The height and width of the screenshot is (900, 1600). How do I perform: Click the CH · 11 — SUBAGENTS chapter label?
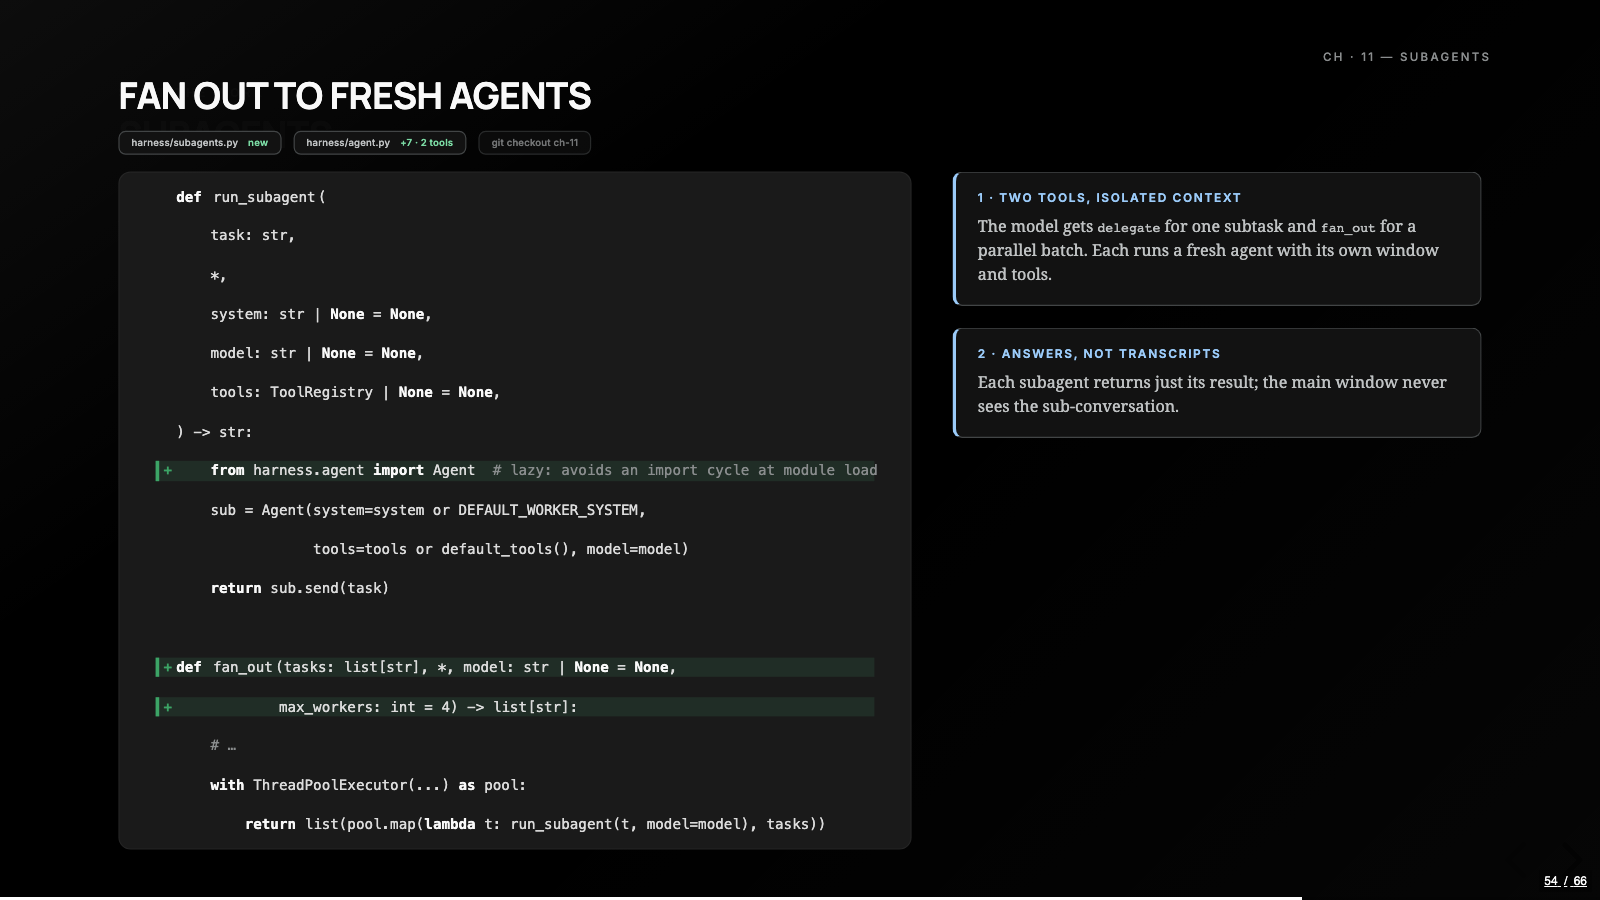pos(1406,57)
